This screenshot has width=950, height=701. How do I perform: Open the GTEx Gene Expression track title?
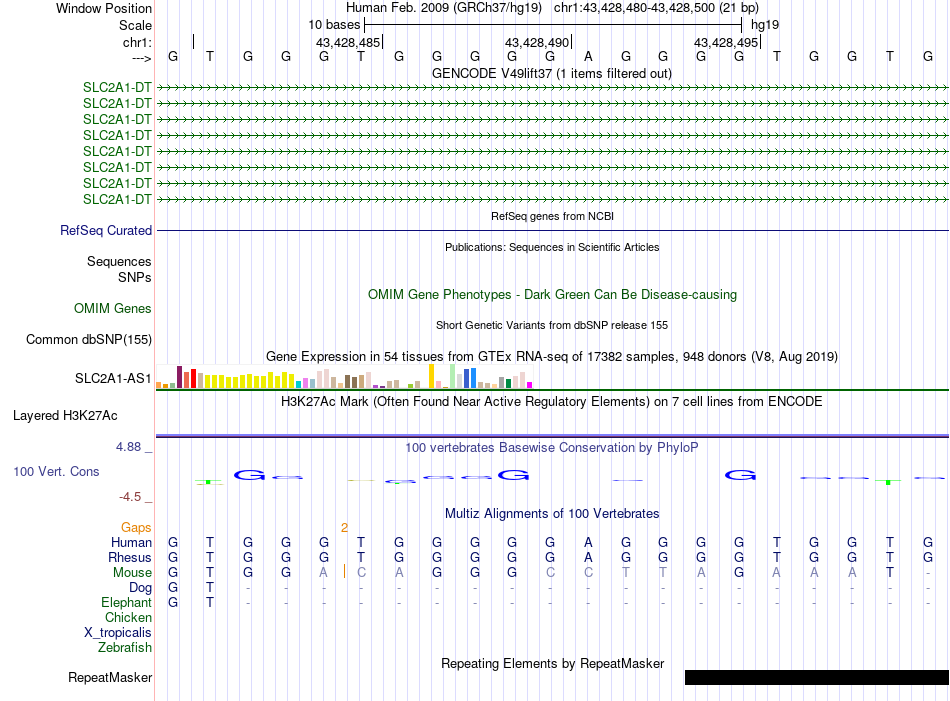pyautogui.click(x=552, y=356)
